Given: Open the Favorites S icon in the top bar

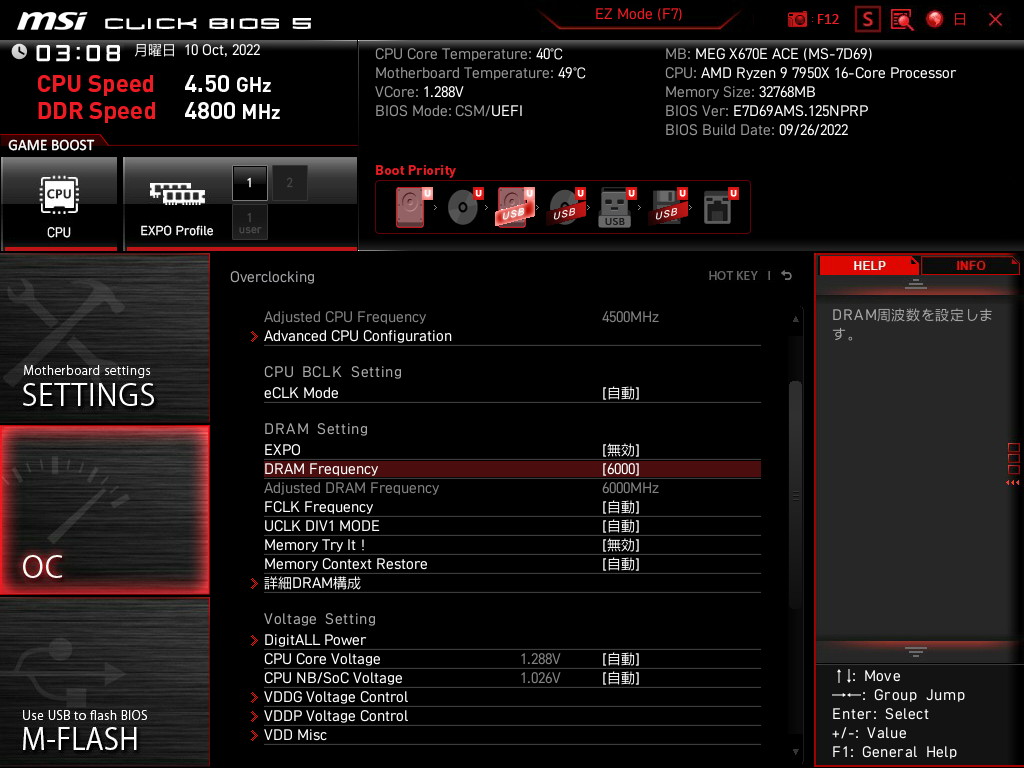Looking at the screenshot, I should coord(868,20).
